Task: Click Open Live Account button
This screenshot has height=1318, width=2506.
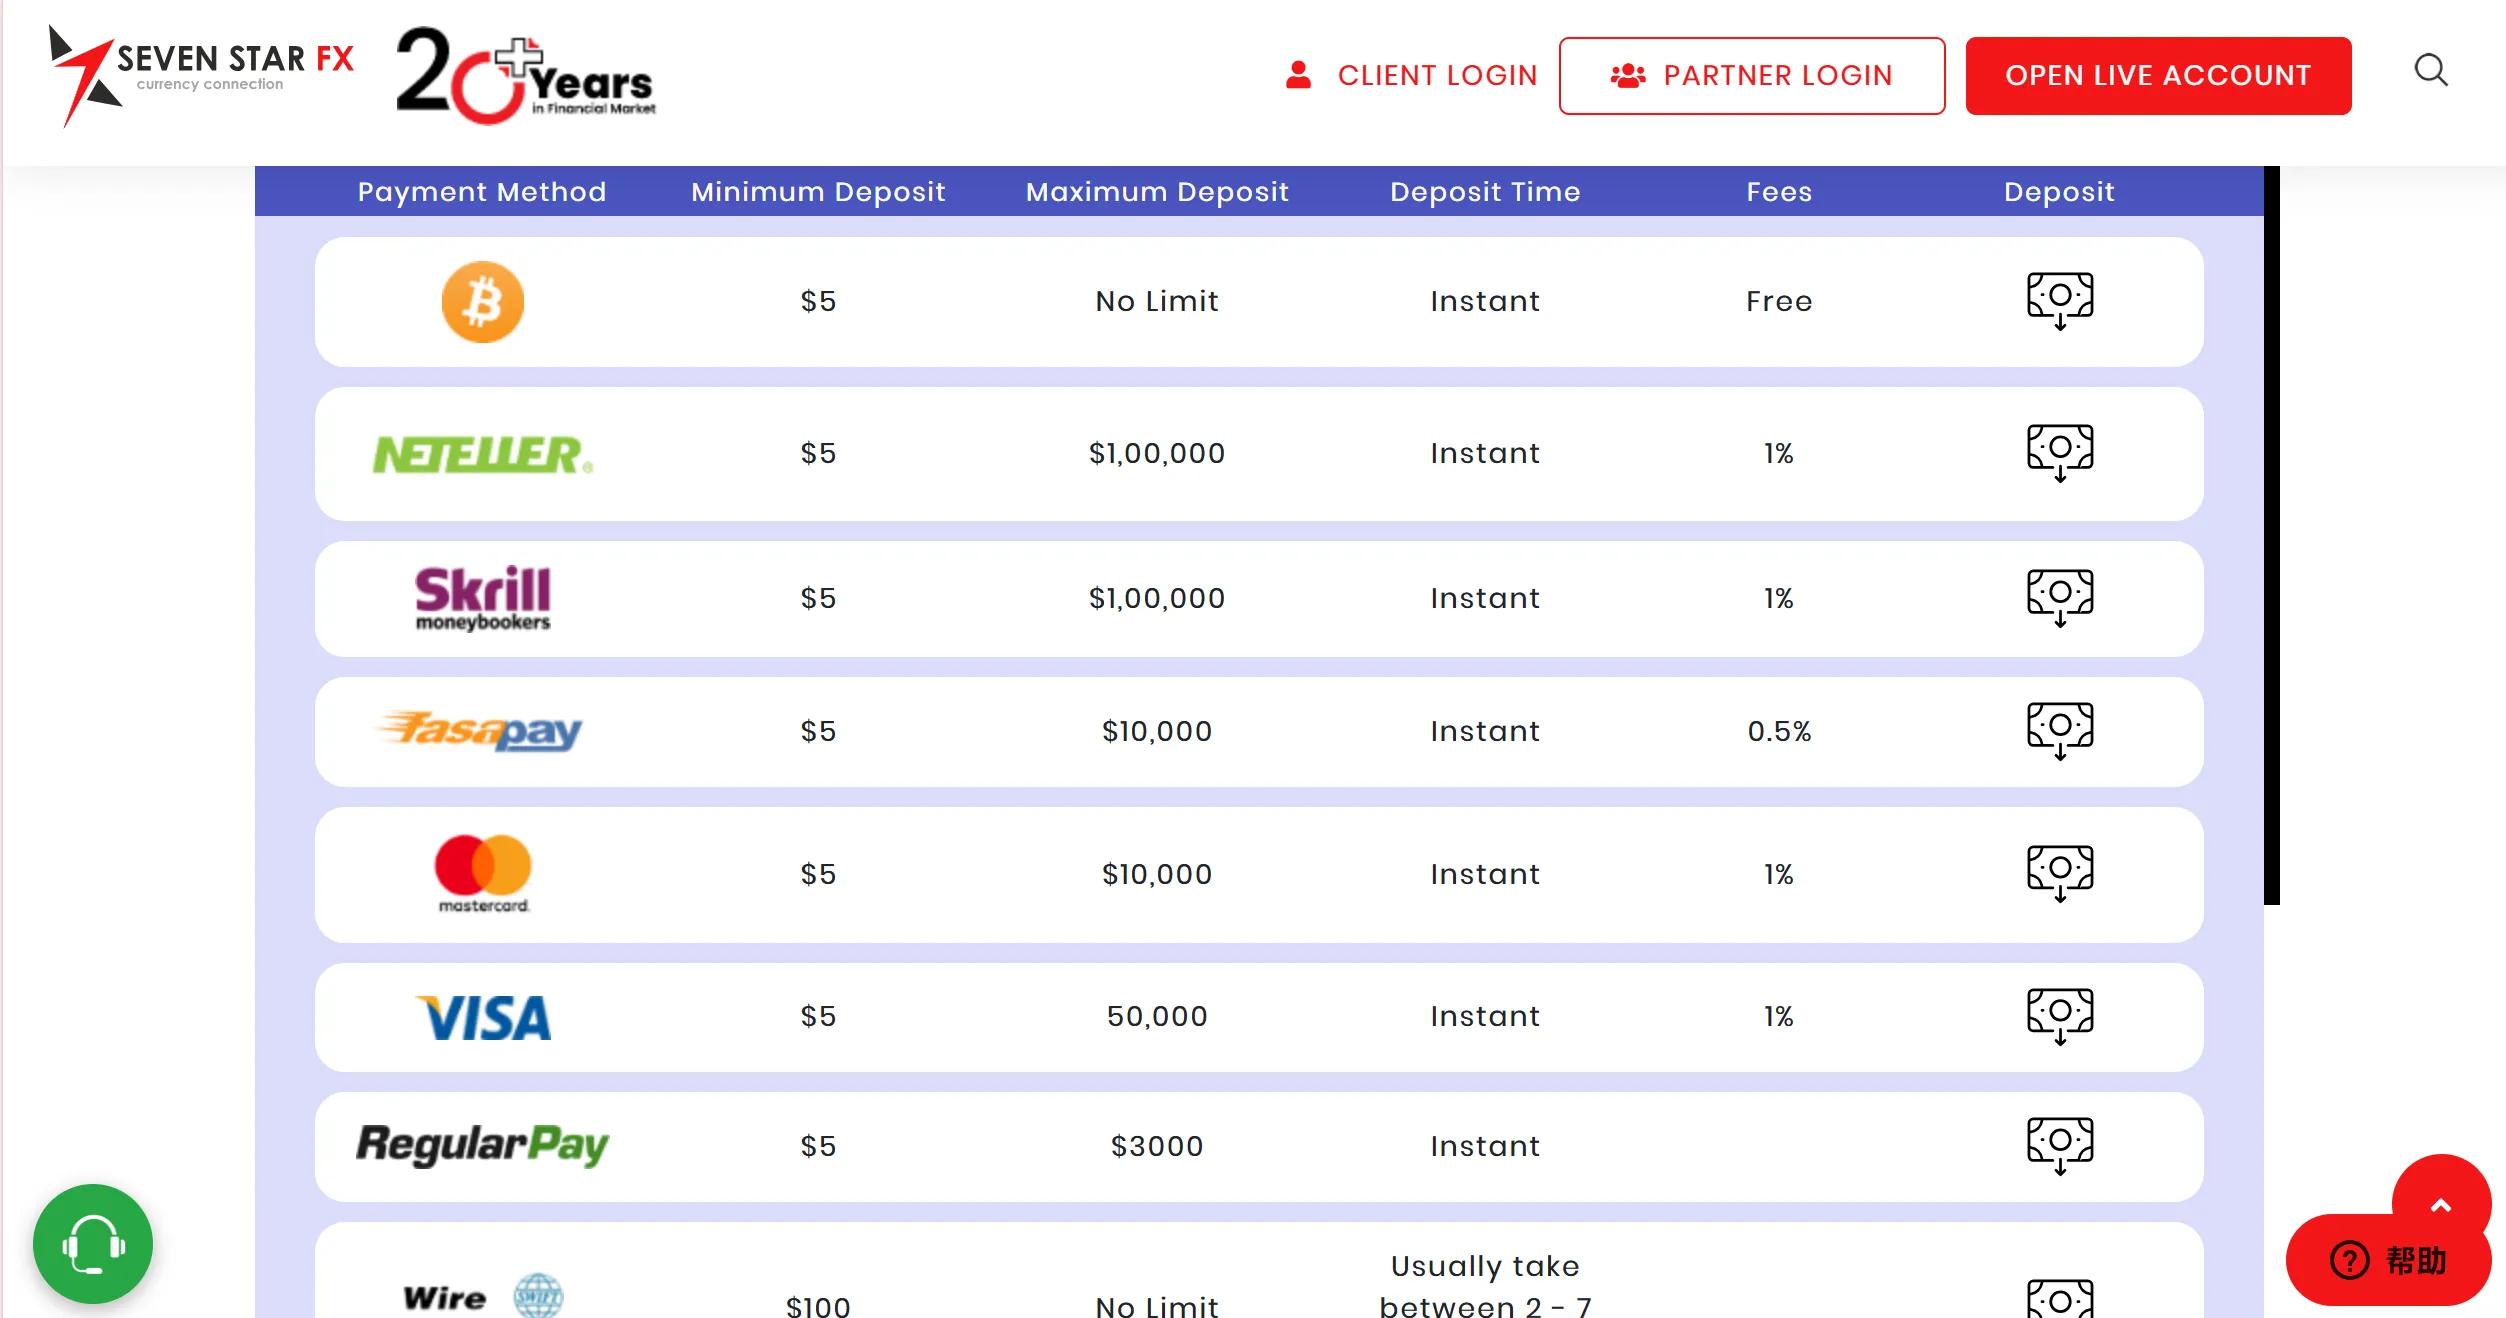Action: [x=2158, y=76]
